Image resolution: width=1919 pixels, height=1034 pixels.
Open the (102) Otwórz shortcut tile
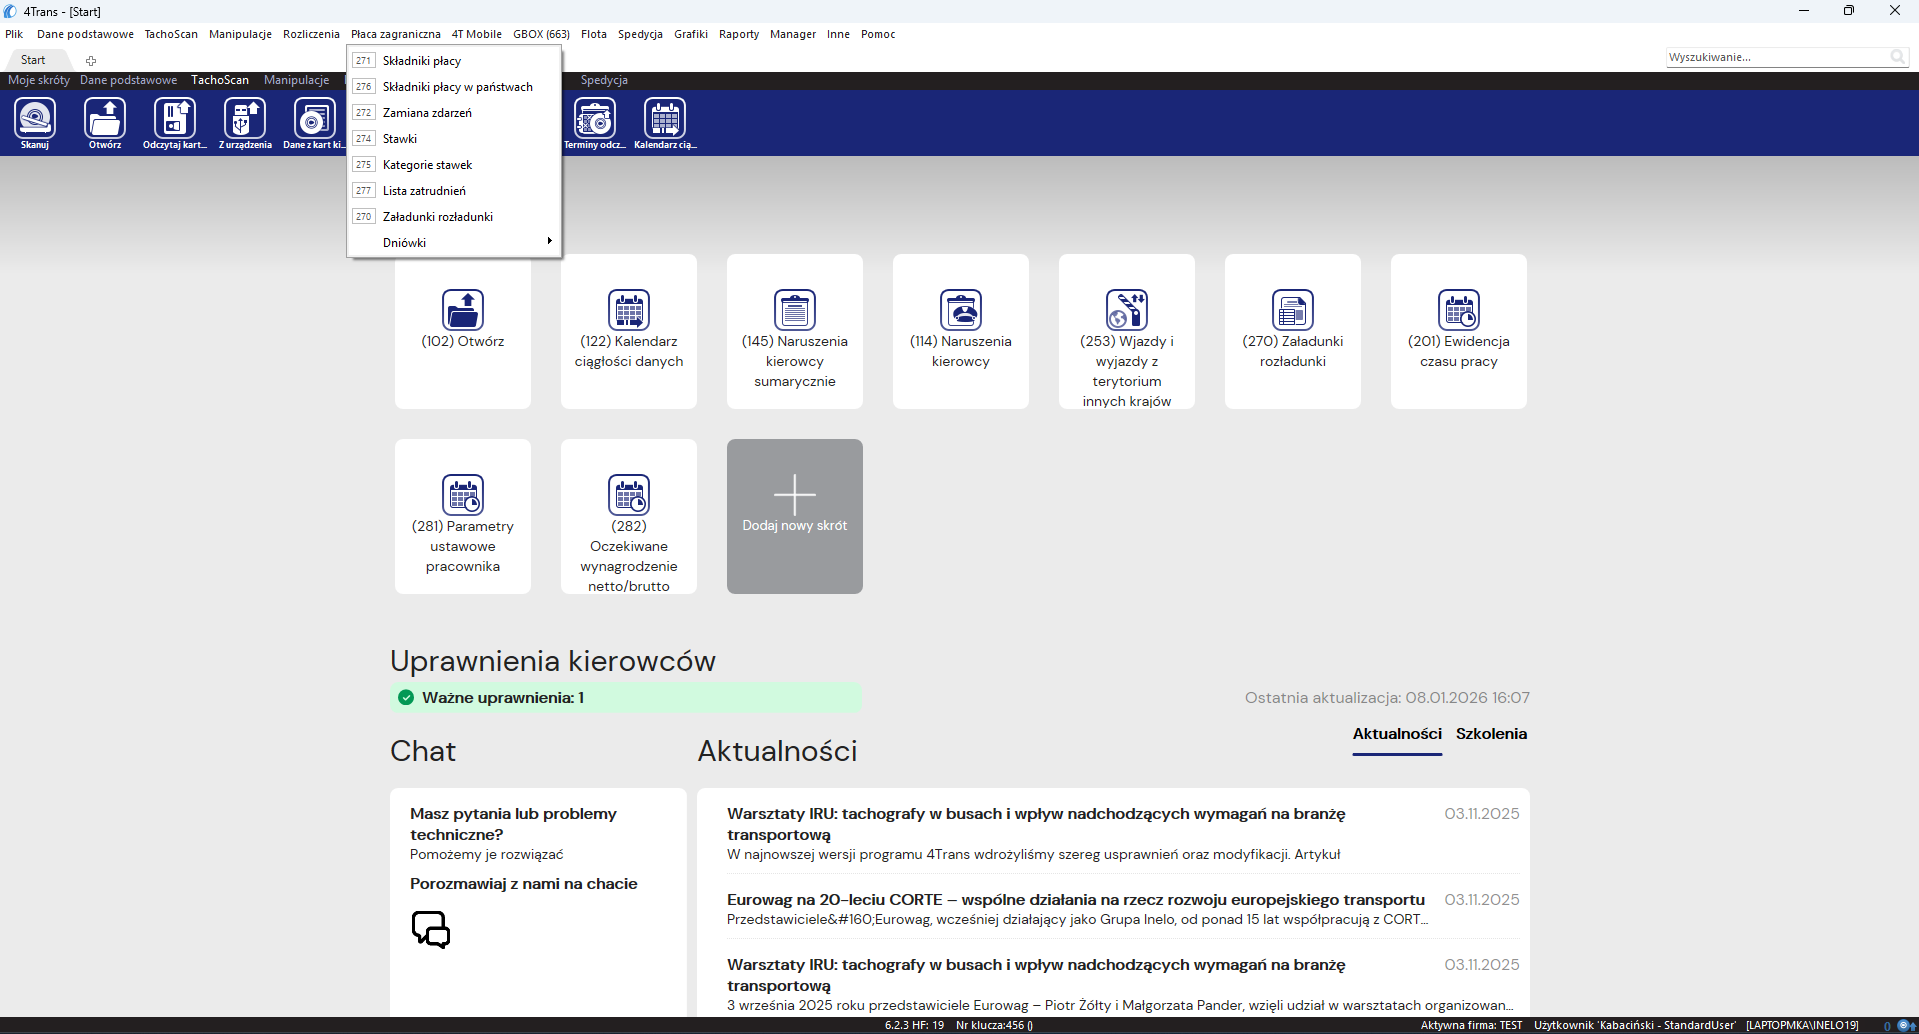click(x=463, y=331)
